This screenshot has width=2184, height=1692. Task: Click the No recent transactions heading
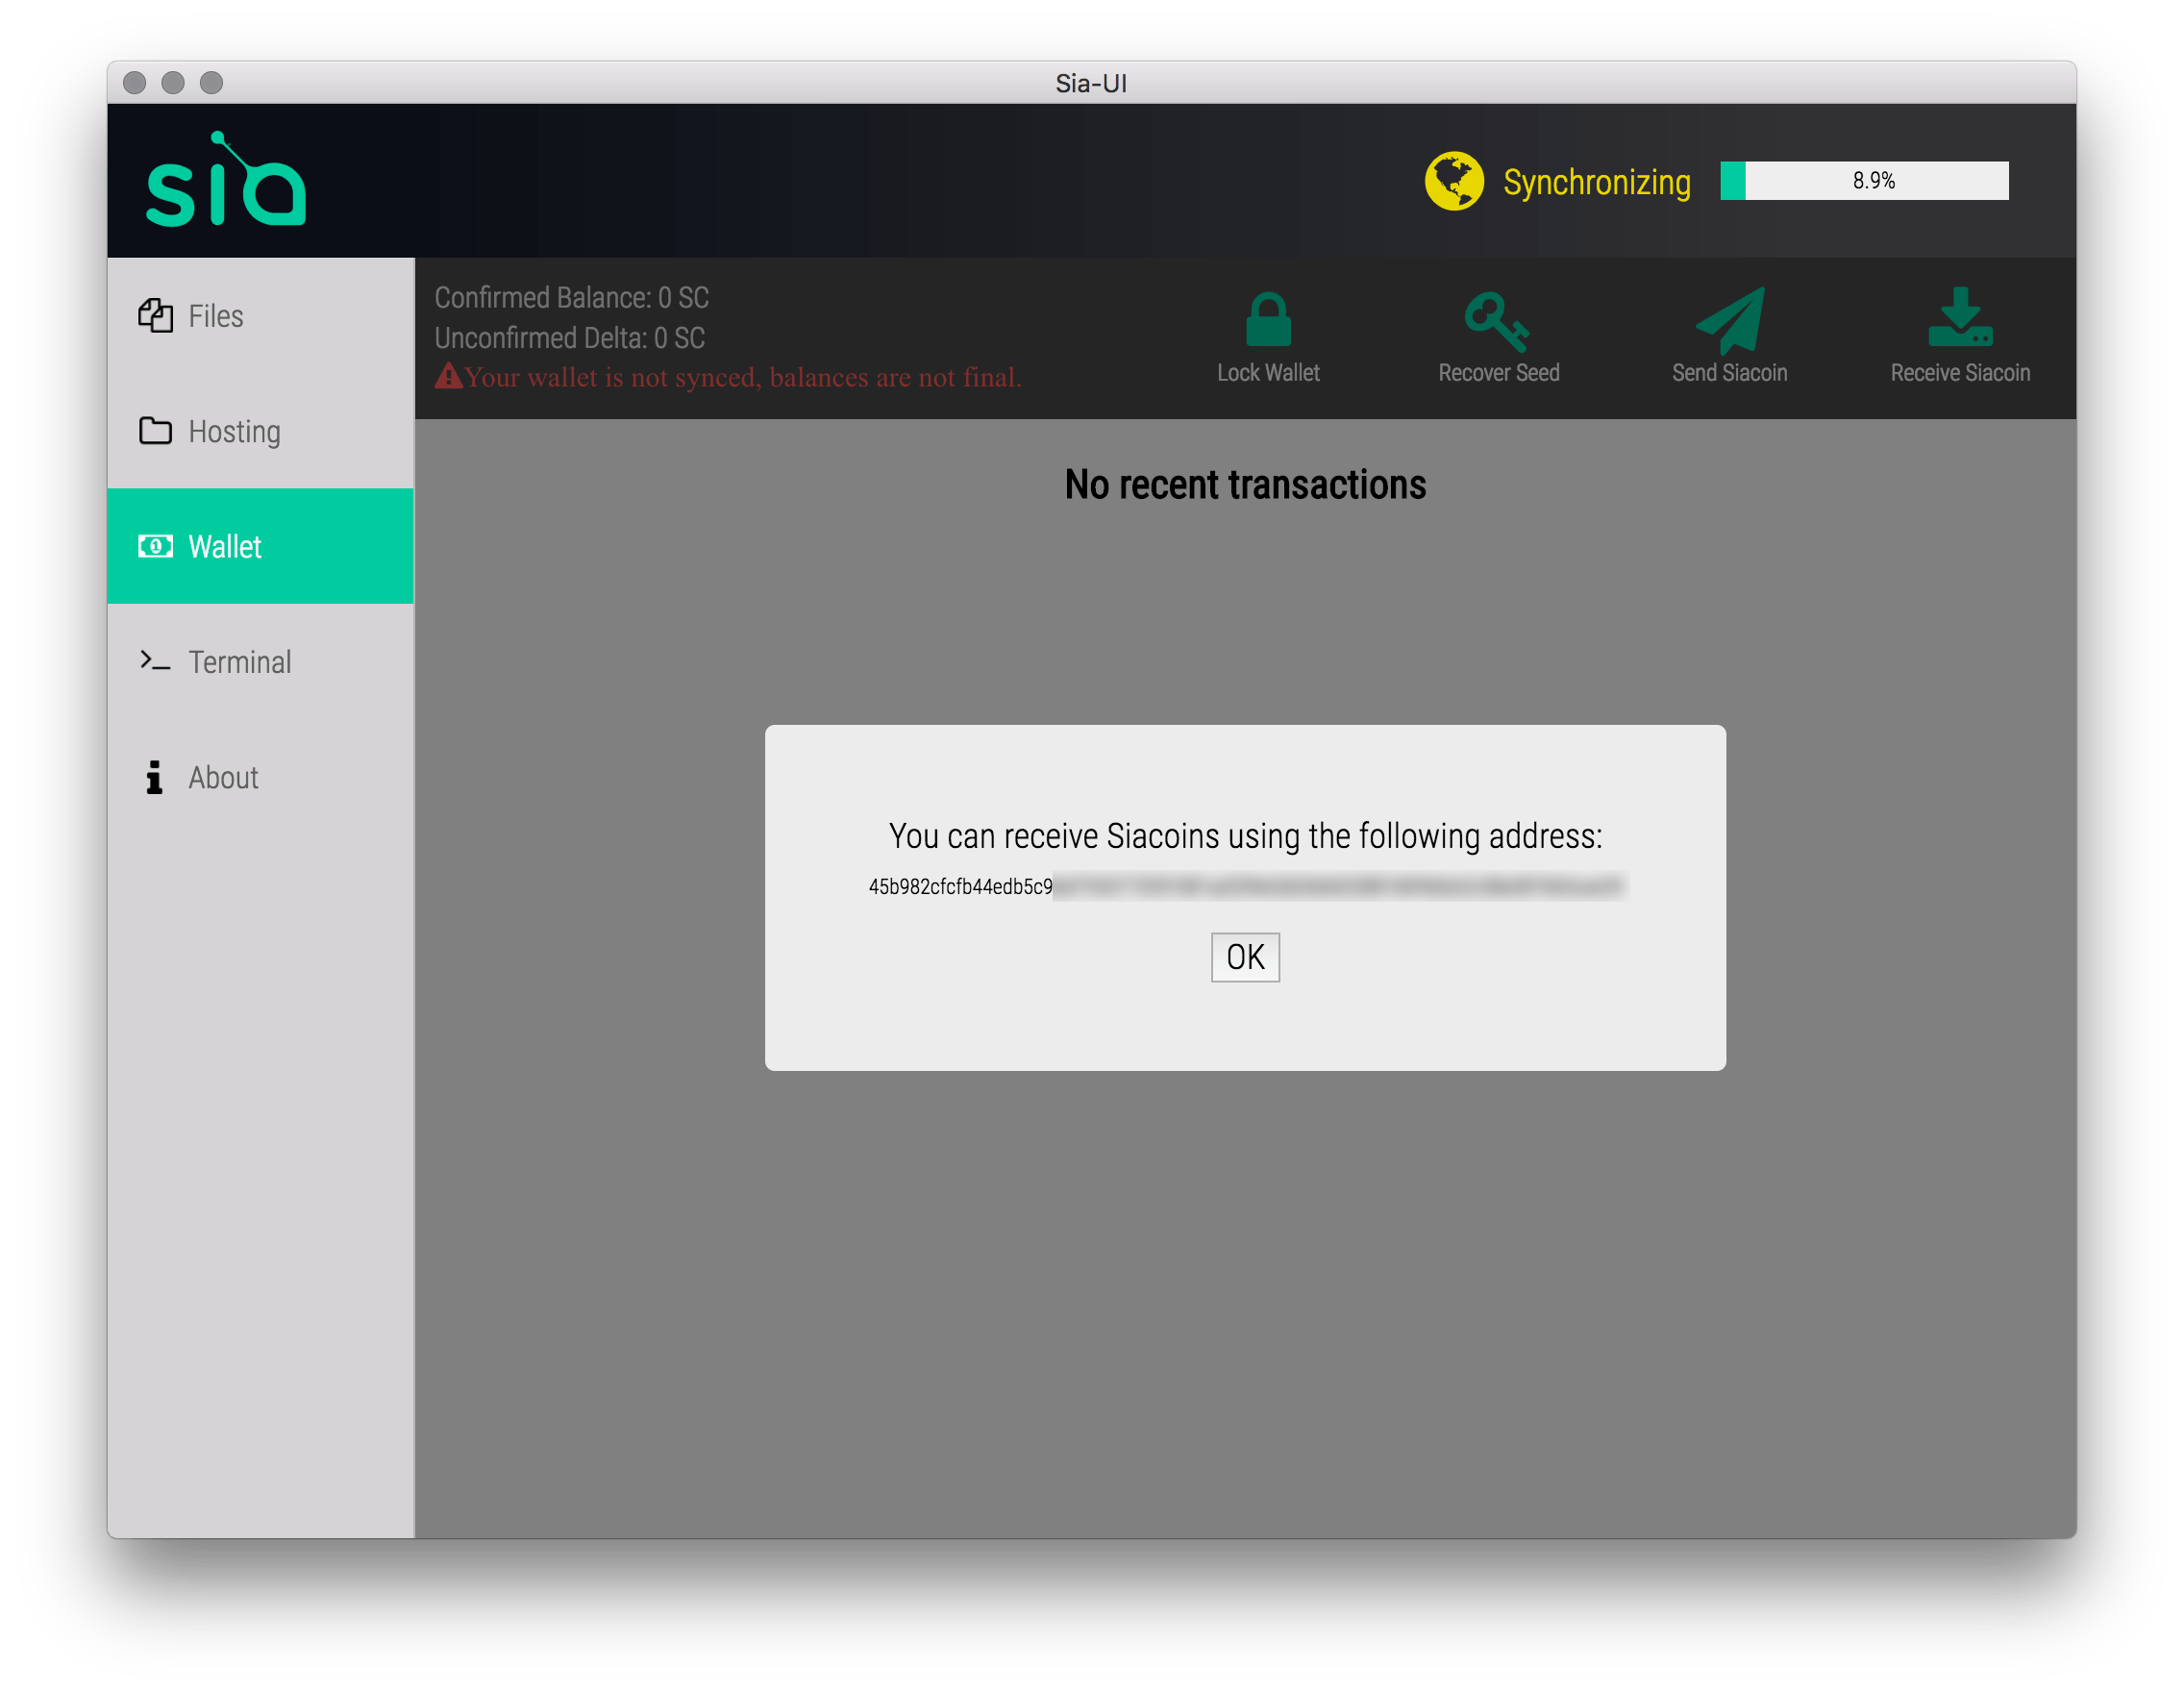(1245, 484)
